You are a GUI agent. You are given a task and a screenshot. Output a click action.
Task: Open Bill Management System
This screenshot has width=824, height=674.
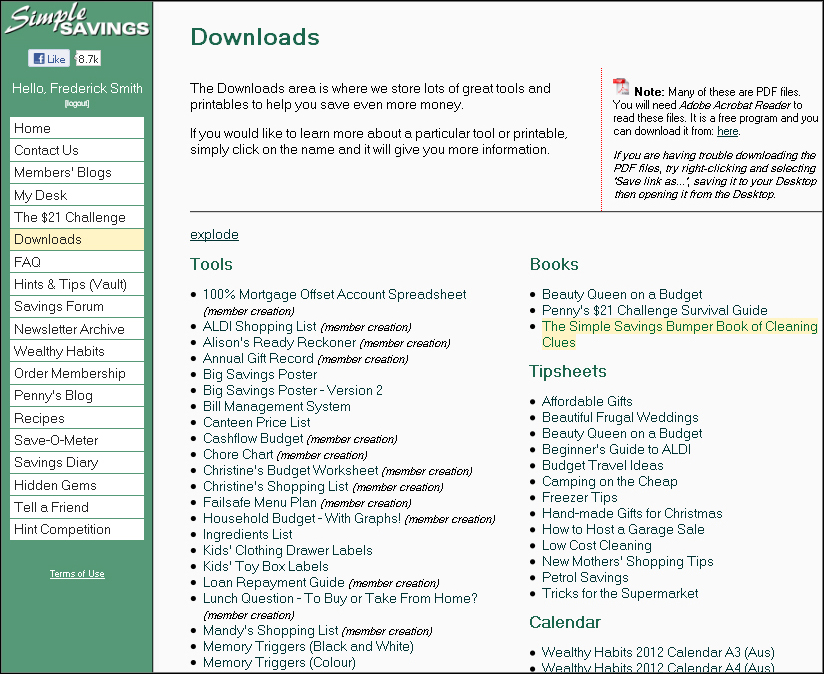tap(277, 407)
